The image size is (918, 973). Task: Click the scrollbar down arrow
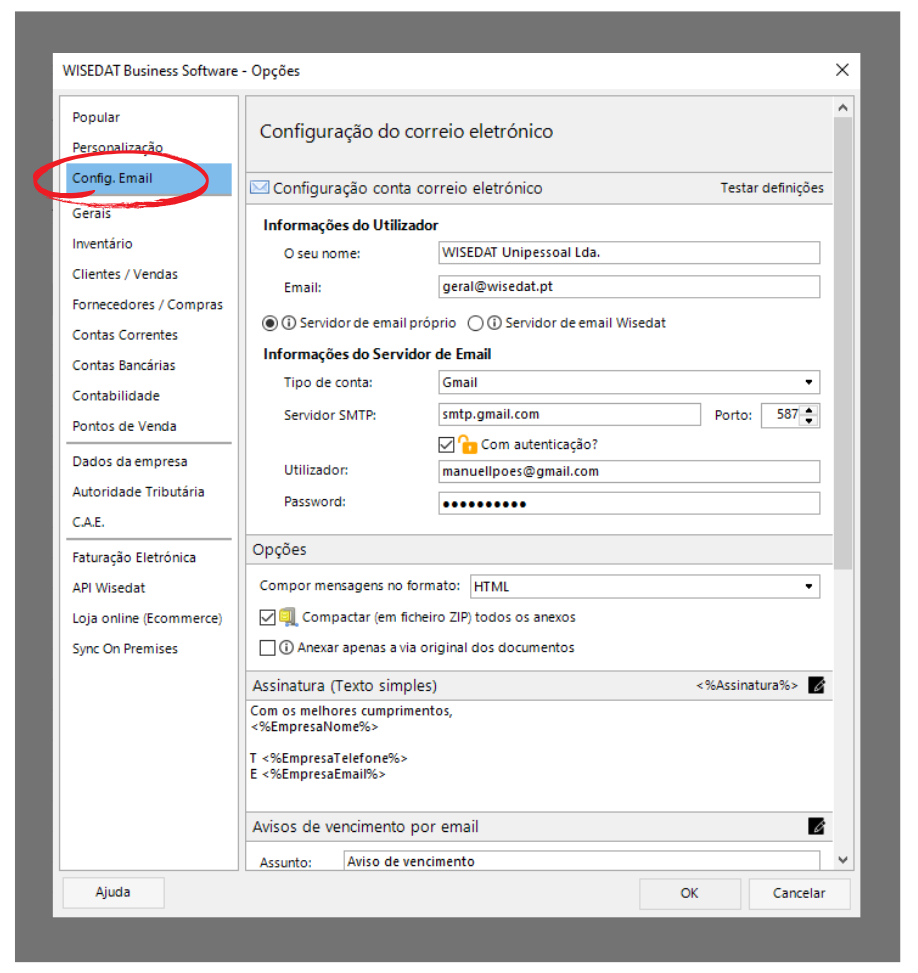click(x=843, y=859)
